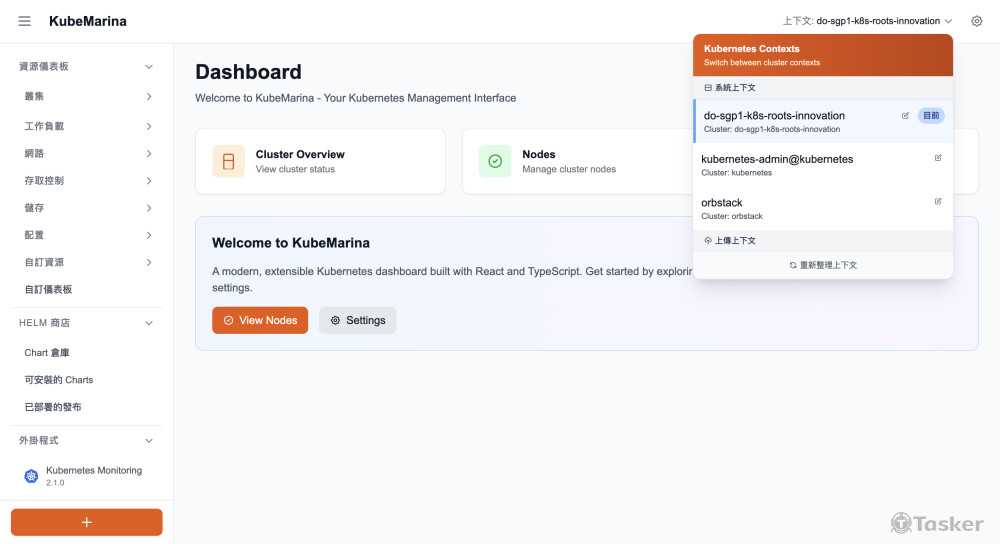This screenshot has height=544, width=1000.
Task: Click the upload icon beside 上傳上下文
Action: tap(708, 240)
